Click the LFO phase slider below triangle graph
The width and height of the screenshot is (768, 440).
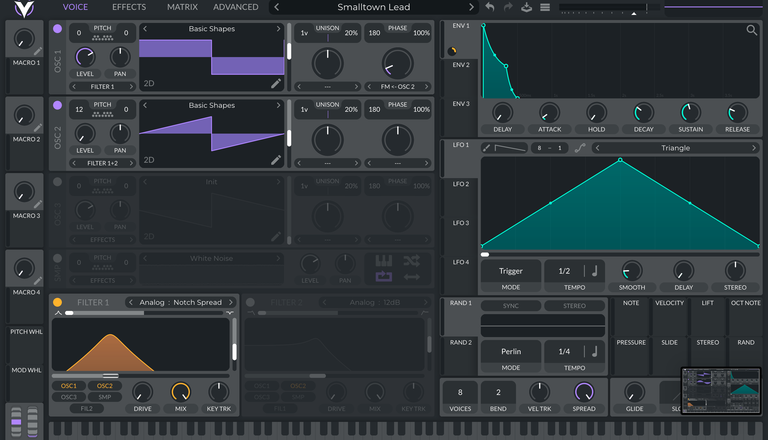(x=620, y=254)
